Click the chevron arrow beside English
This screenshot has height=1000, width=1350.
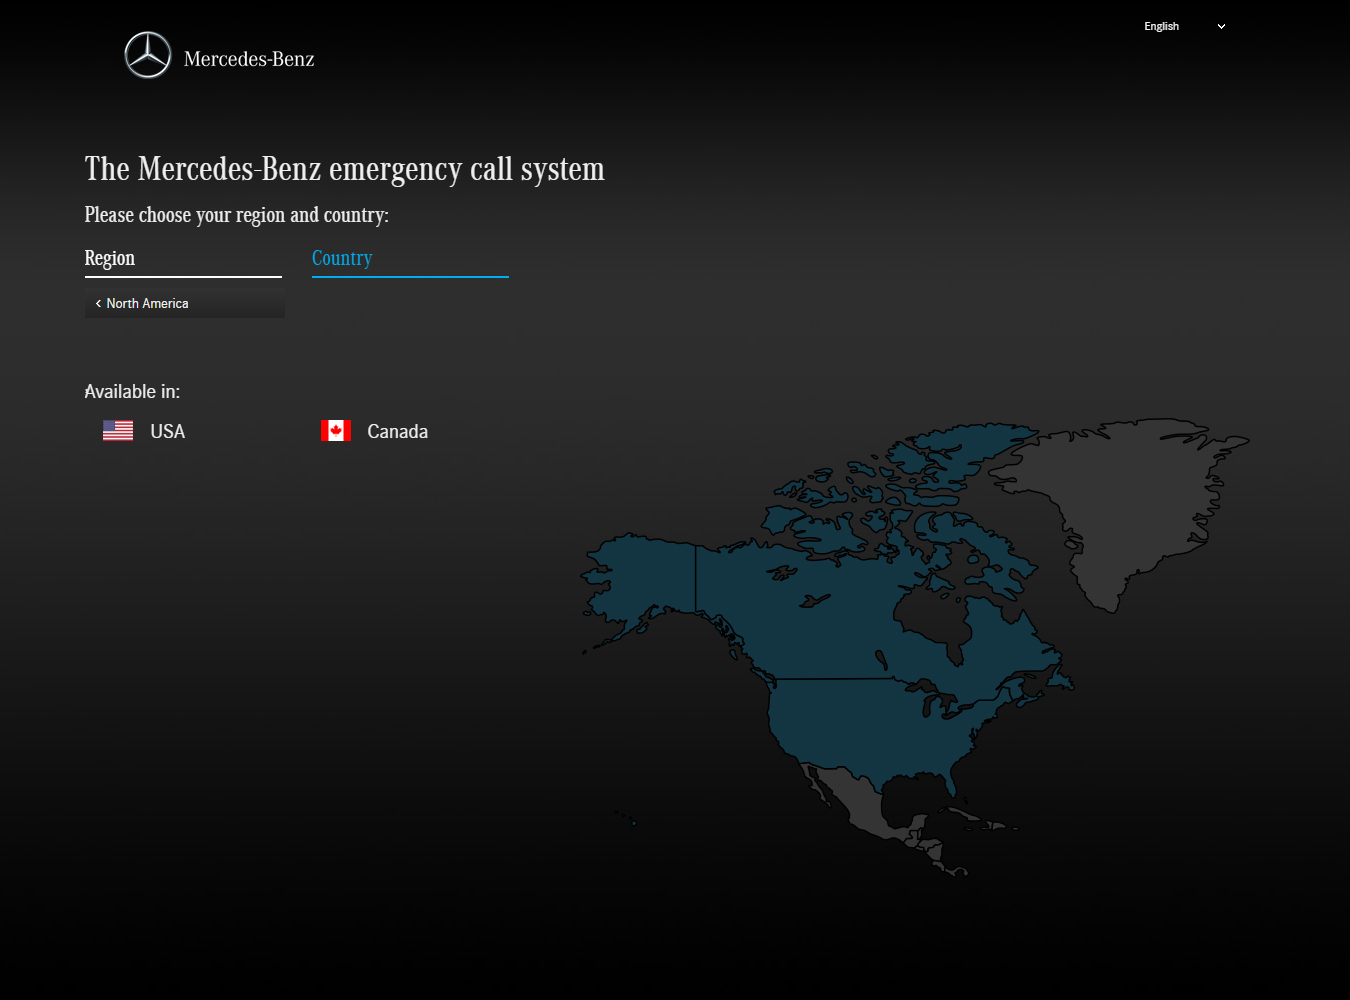coord(1221,27)
